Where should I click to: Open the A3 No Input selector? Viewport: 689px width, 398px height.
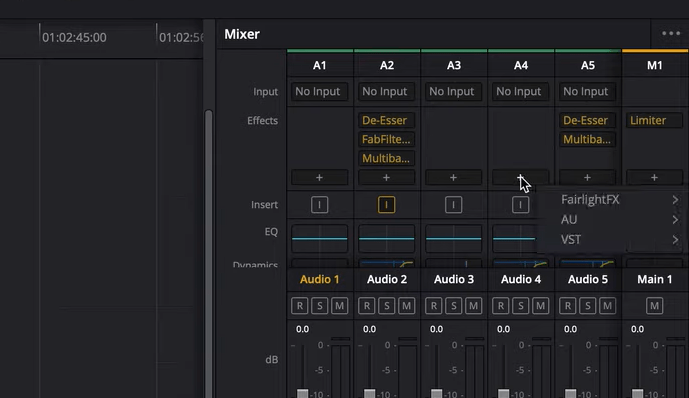[x=453, y=91]
